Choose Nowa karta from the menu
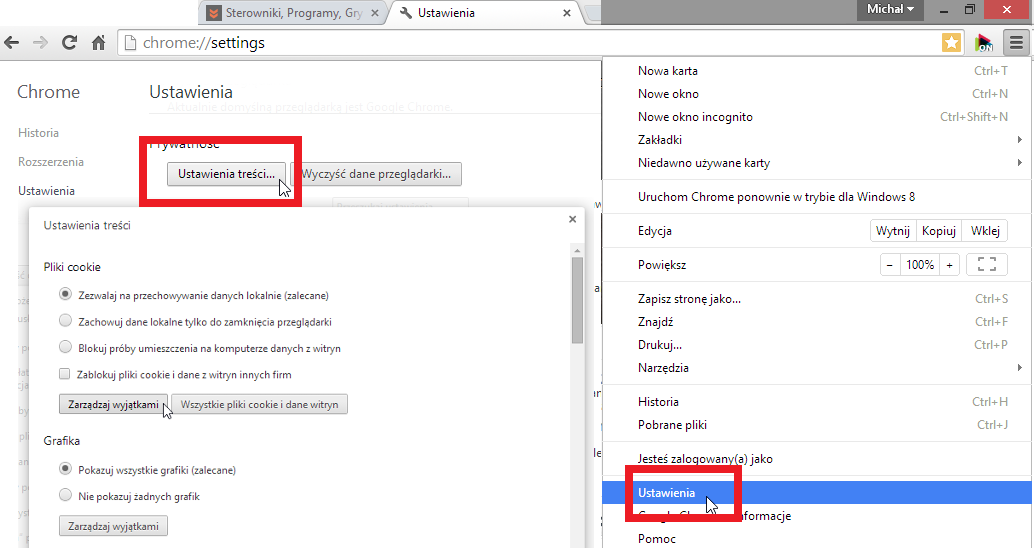This screenshot has width=1034, height=548. click(818, 71)
